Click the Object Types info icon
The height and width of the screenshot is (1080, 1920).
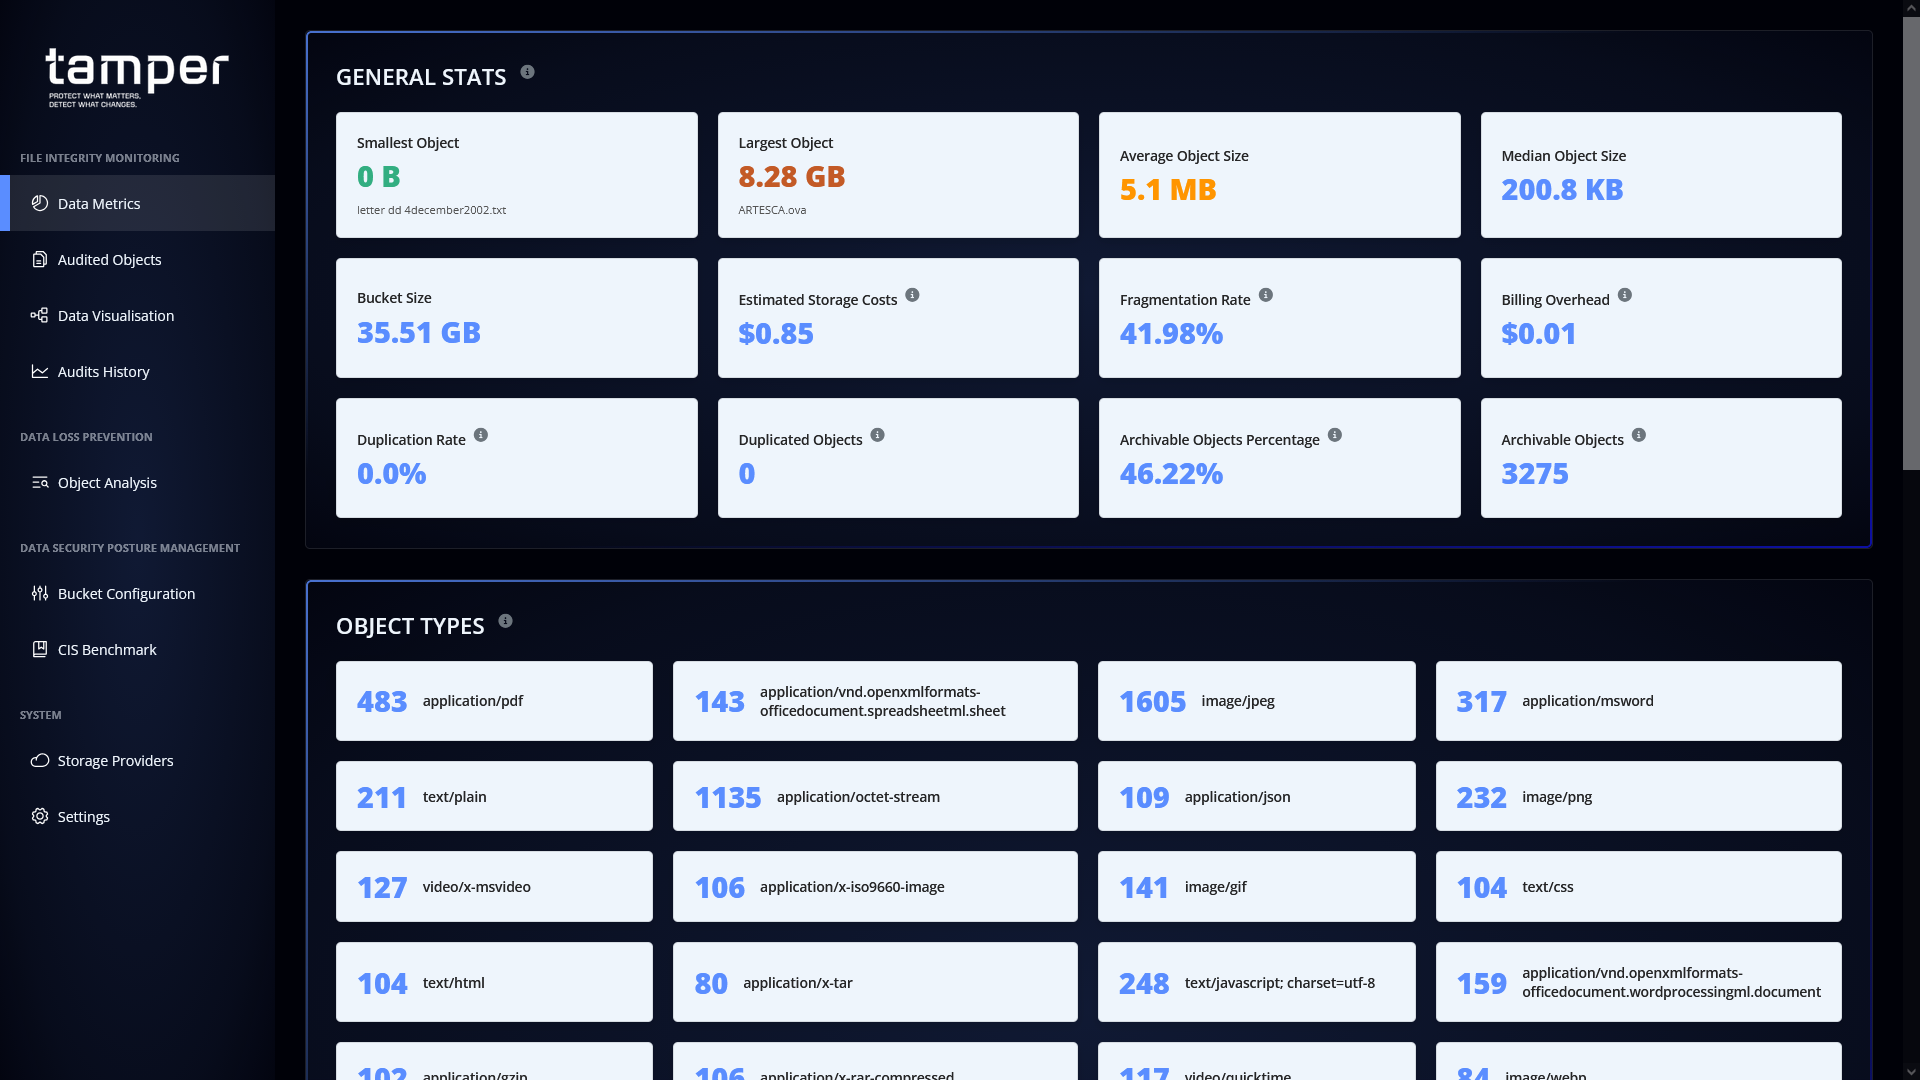(505, 621)
